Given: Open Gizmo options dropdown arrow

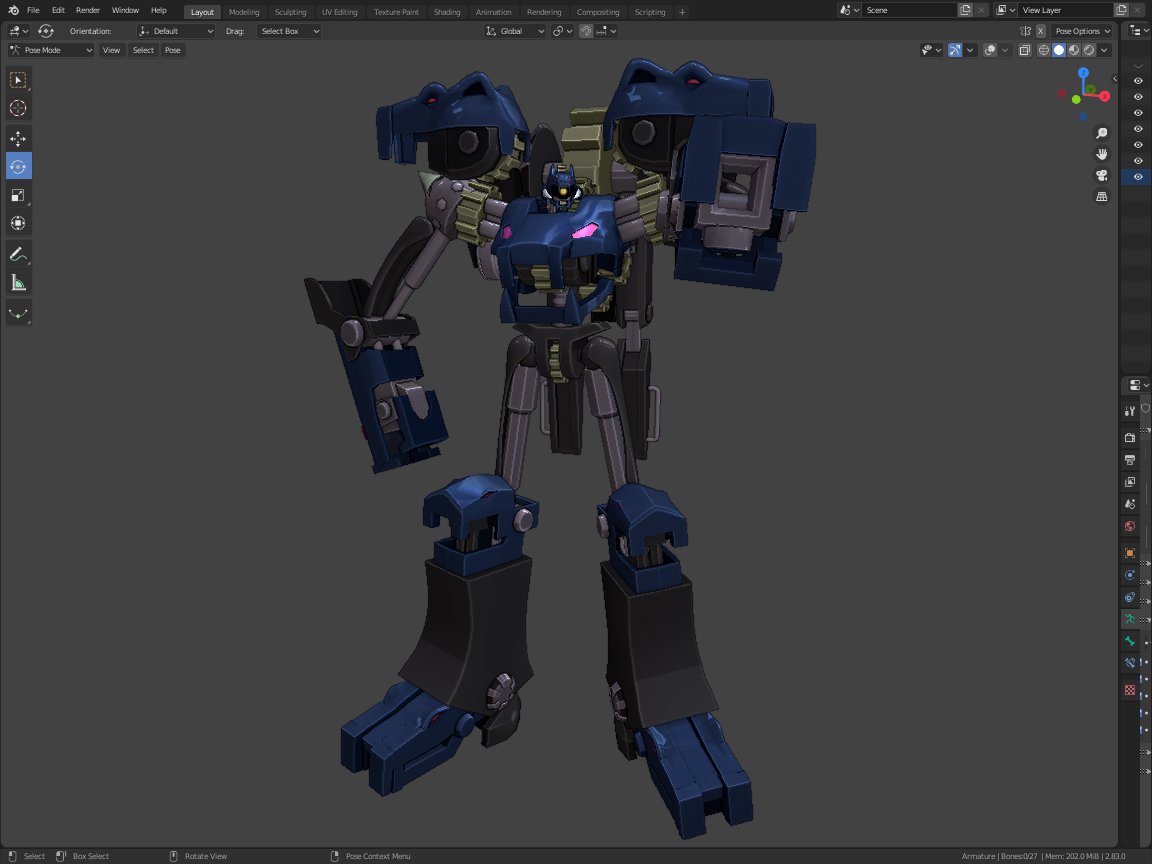Looking at the screenshot, I should [970, 50].
